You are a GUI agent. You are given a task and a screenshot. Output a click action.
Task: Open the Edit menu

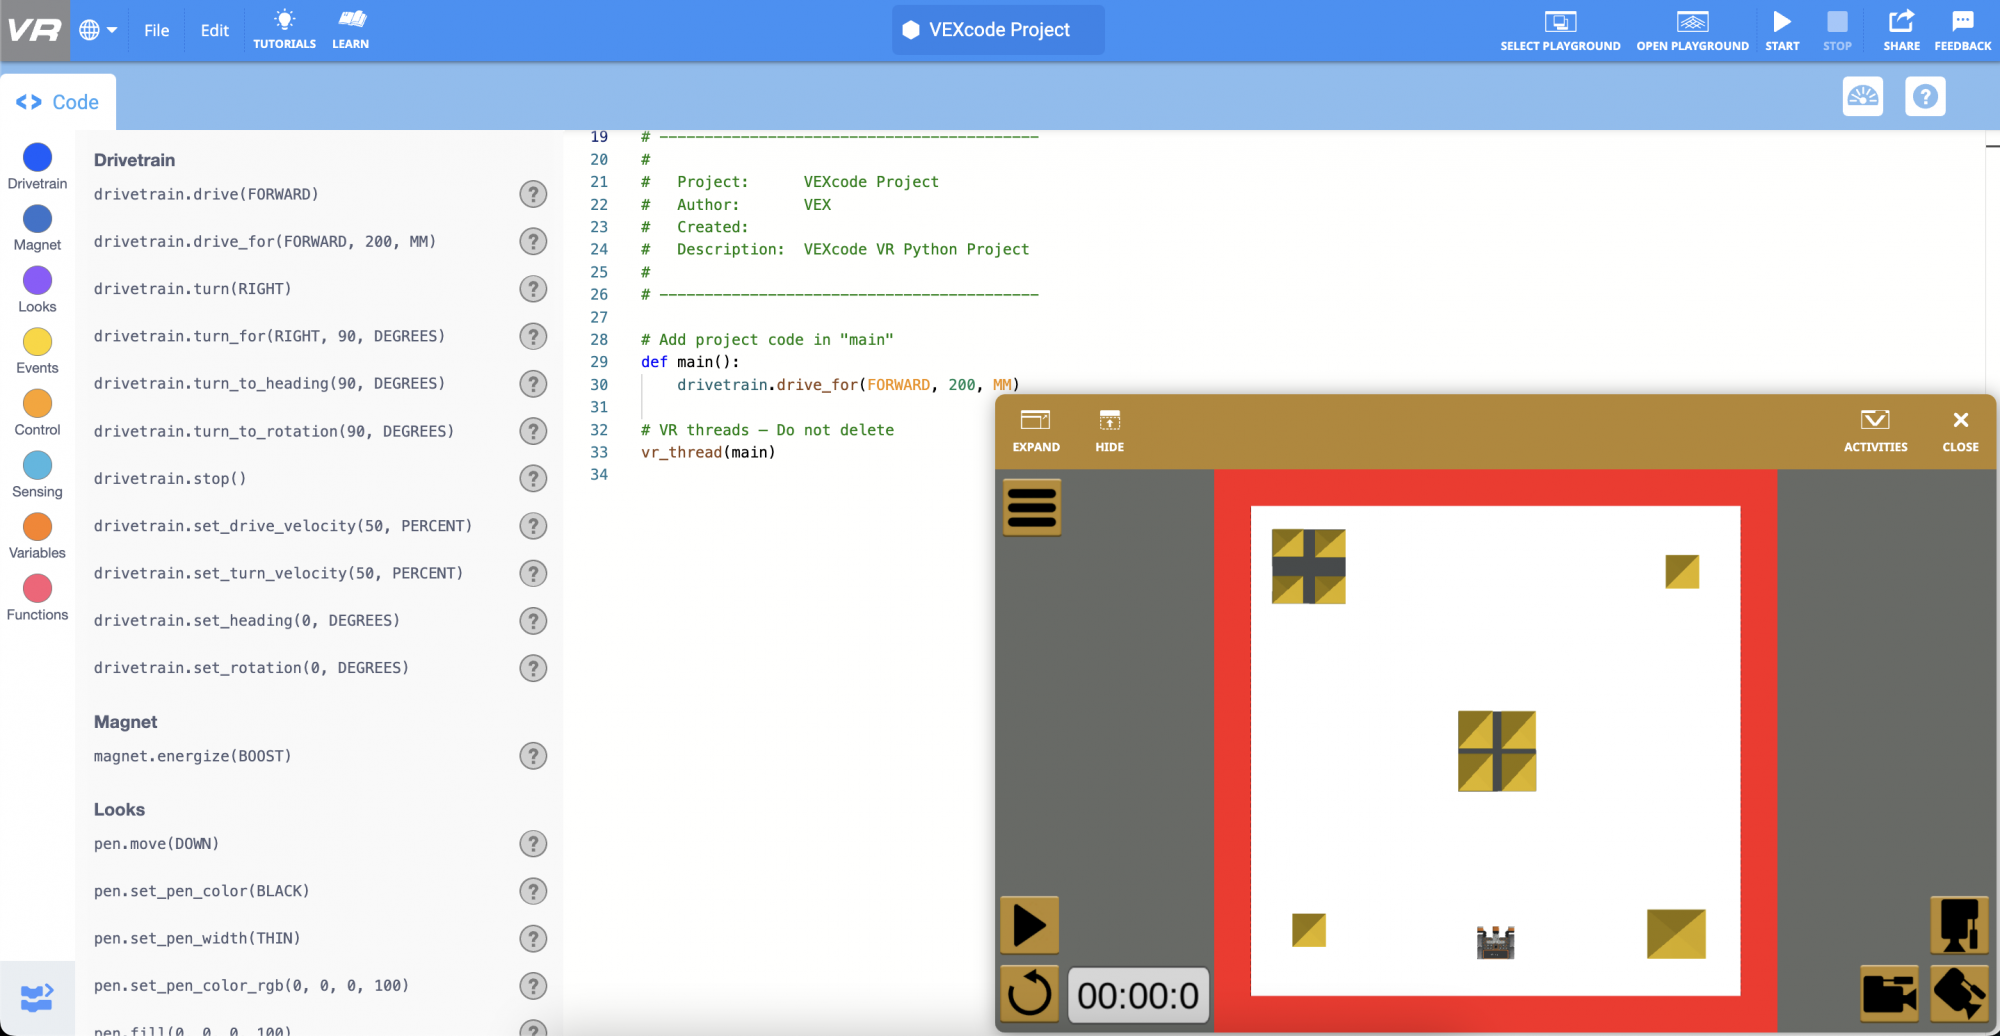[213, 30]
